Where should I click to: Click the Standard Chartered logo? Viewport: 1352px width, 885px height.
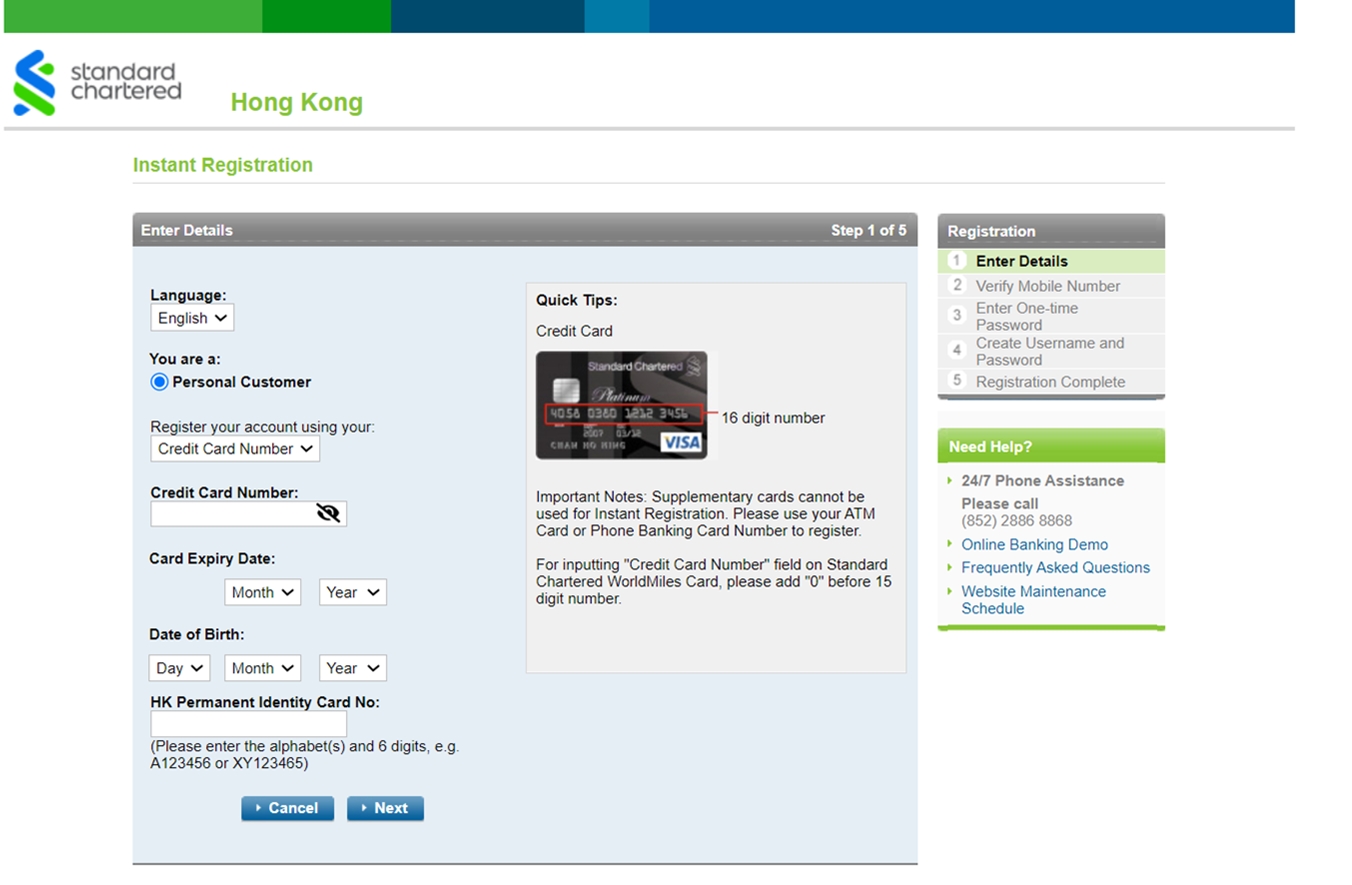97,83
